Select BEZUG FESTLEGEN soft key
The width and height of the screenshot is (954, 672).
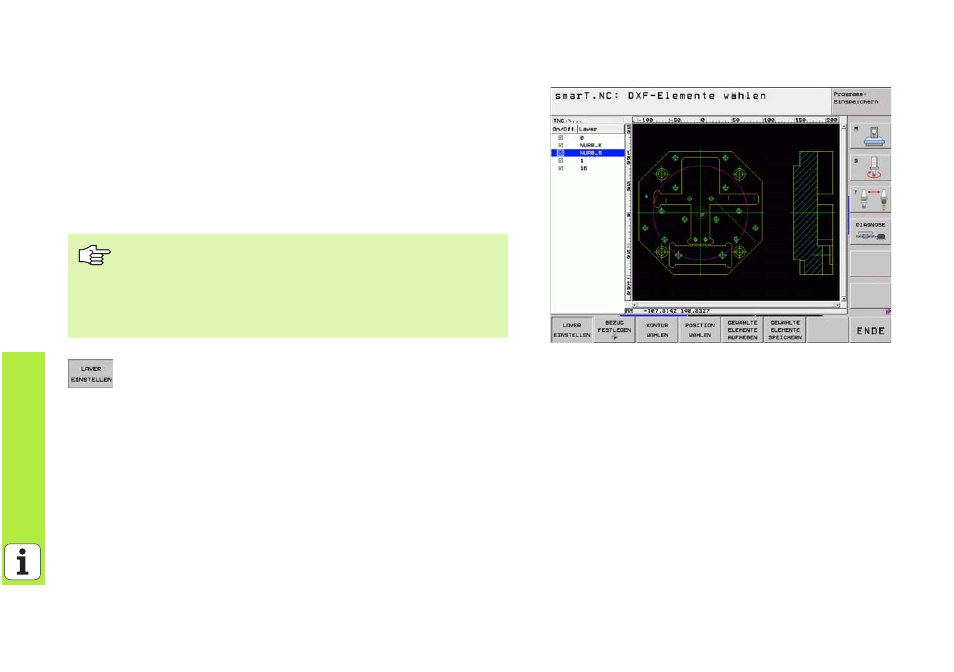(x=615, y=330)
